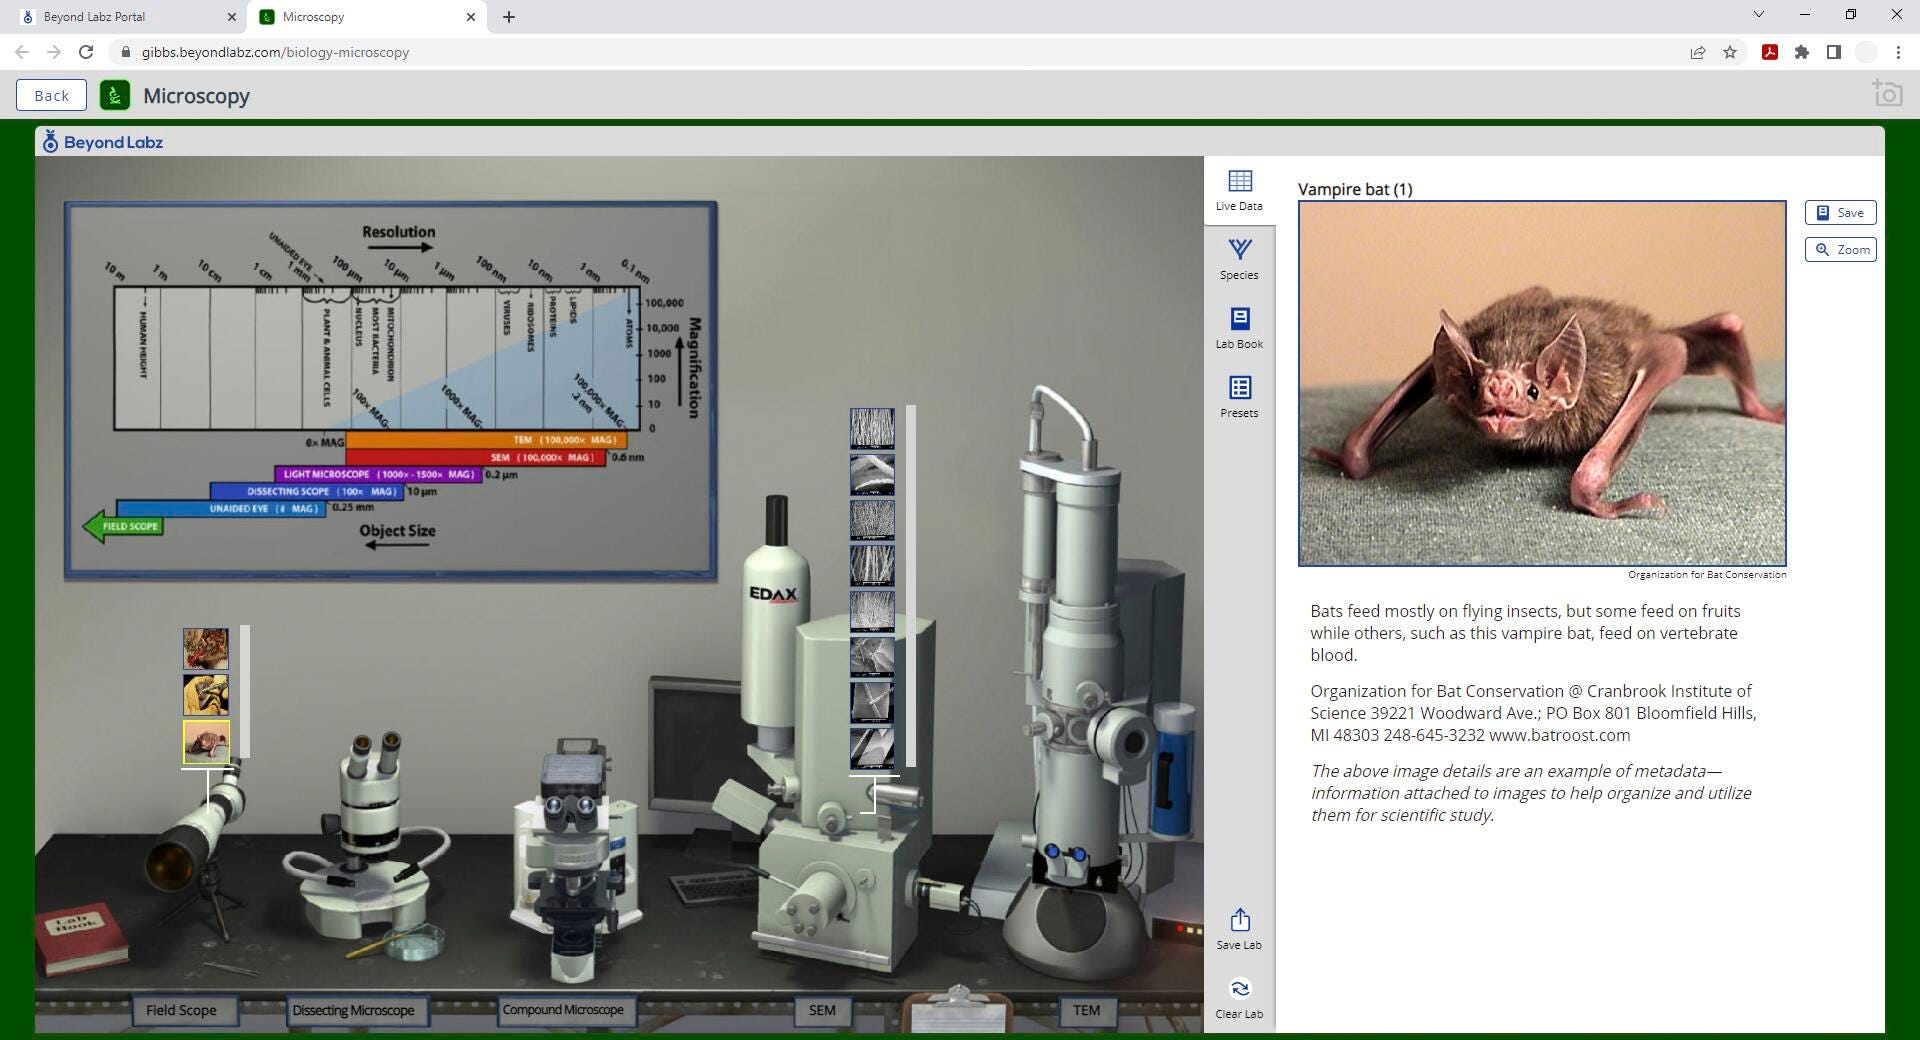This screenshot has width=1920, height=1040.
Task: Zoom the Vampire bat image
Action: [x=1840, y=250]
